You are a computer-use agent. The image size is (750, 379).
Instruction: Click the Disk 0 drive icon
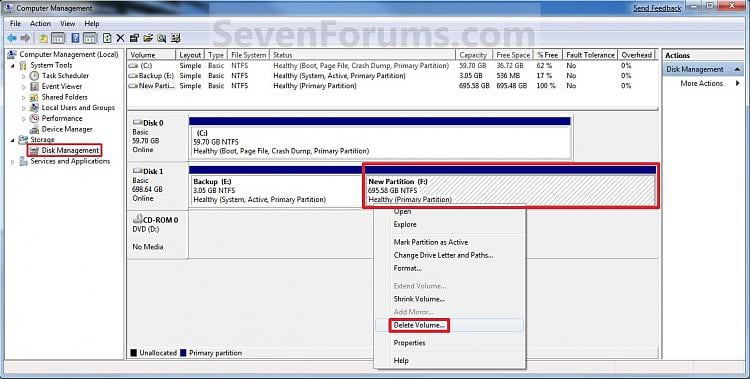pos(137,123)
